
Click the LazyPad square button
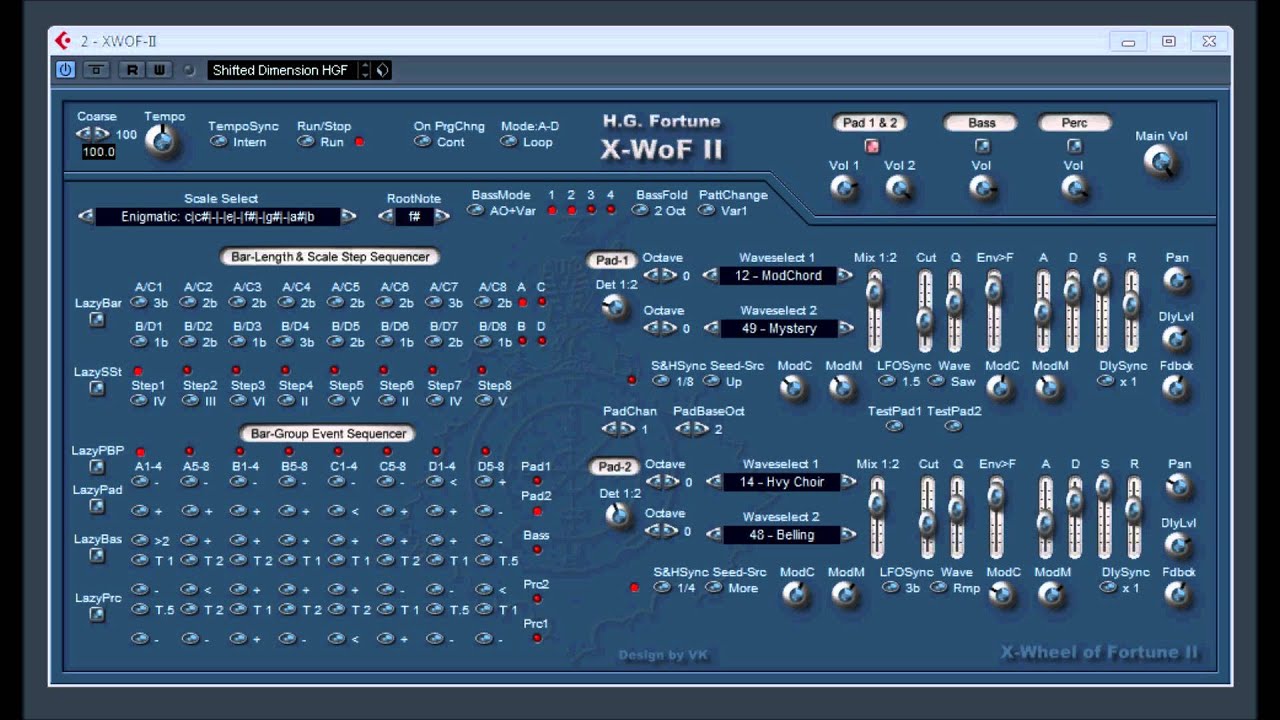pyautogui.click(x=97, y=507)
